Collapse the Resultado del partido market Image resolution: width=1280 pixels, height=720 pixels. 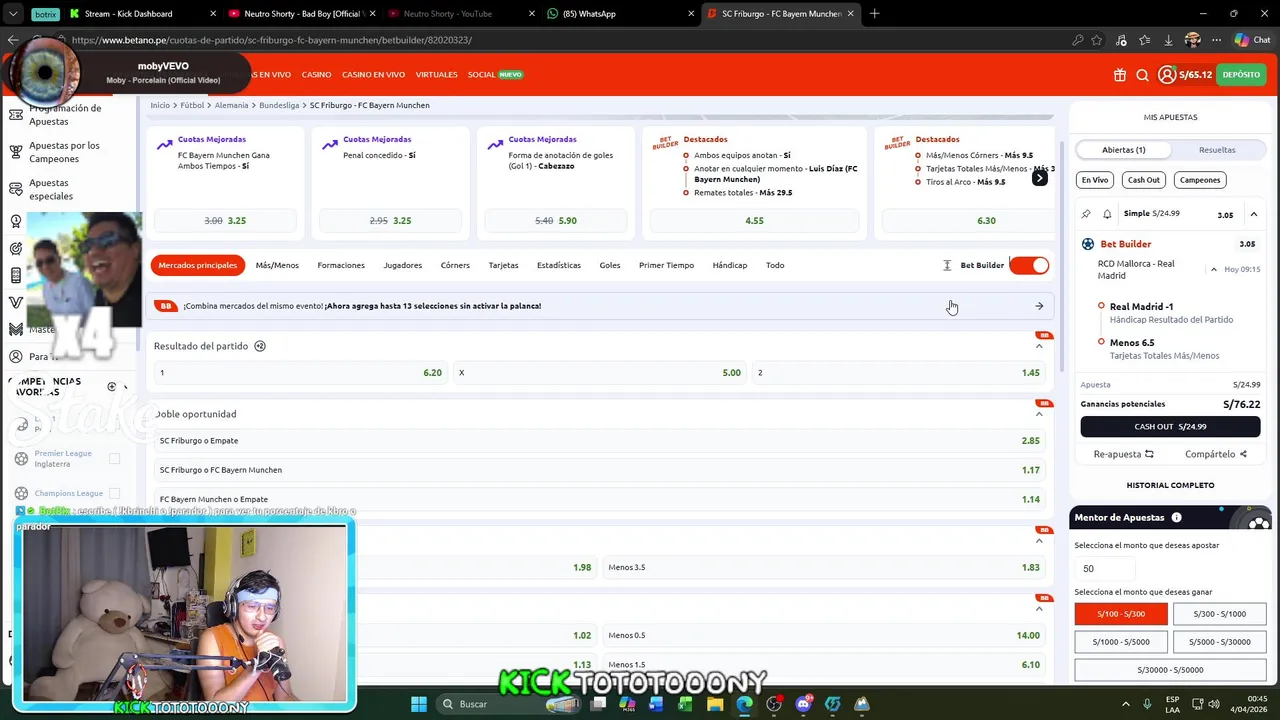1039,346
